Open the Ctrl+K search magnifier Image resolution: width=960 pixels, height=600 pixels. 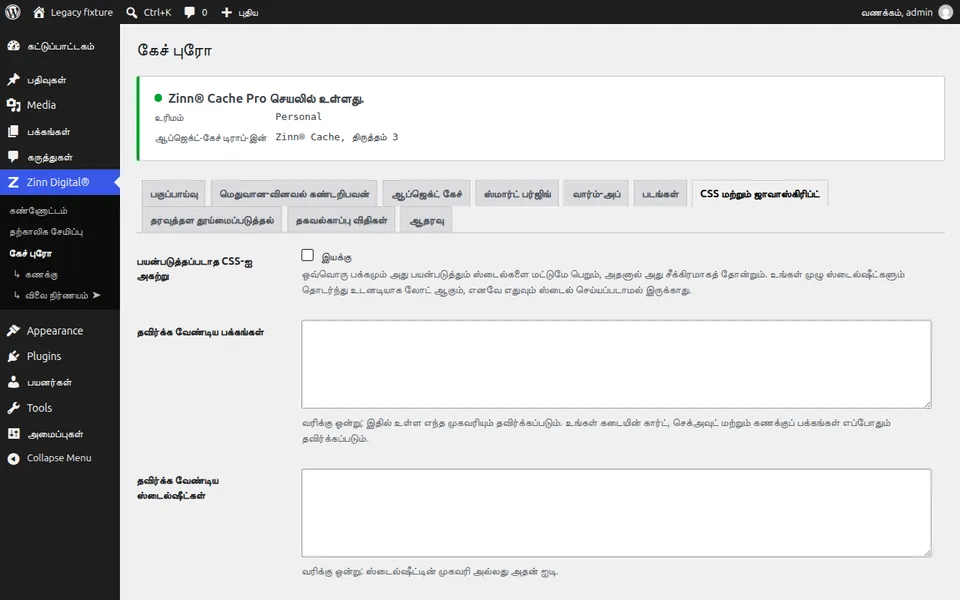(132, 12)
